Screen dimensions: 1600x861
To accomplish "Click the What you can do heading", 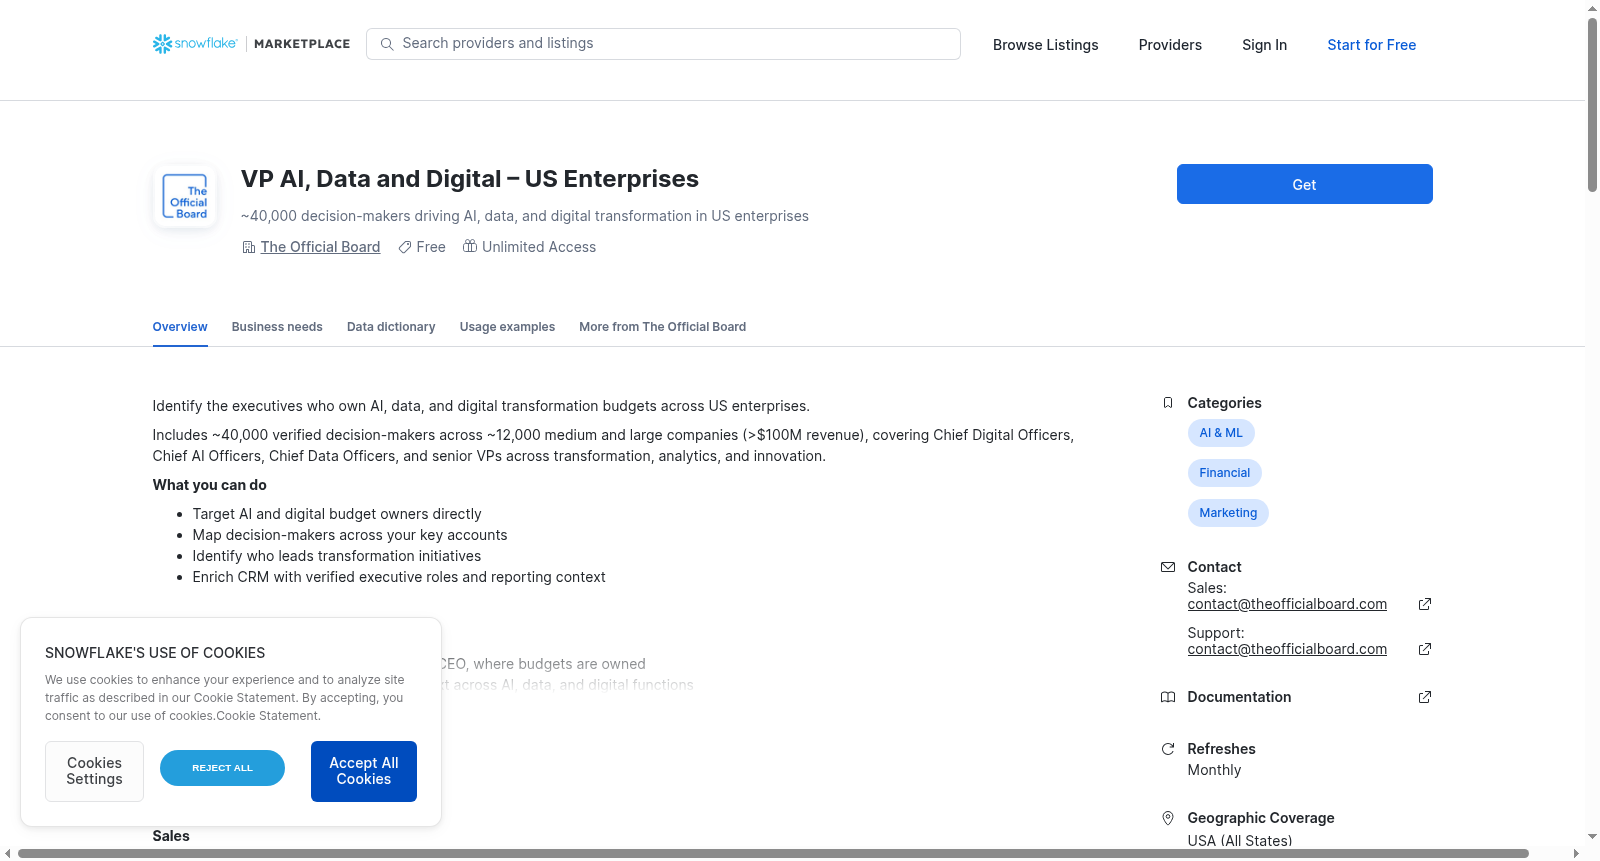I will pyautogui.click(x=210, y=485).
